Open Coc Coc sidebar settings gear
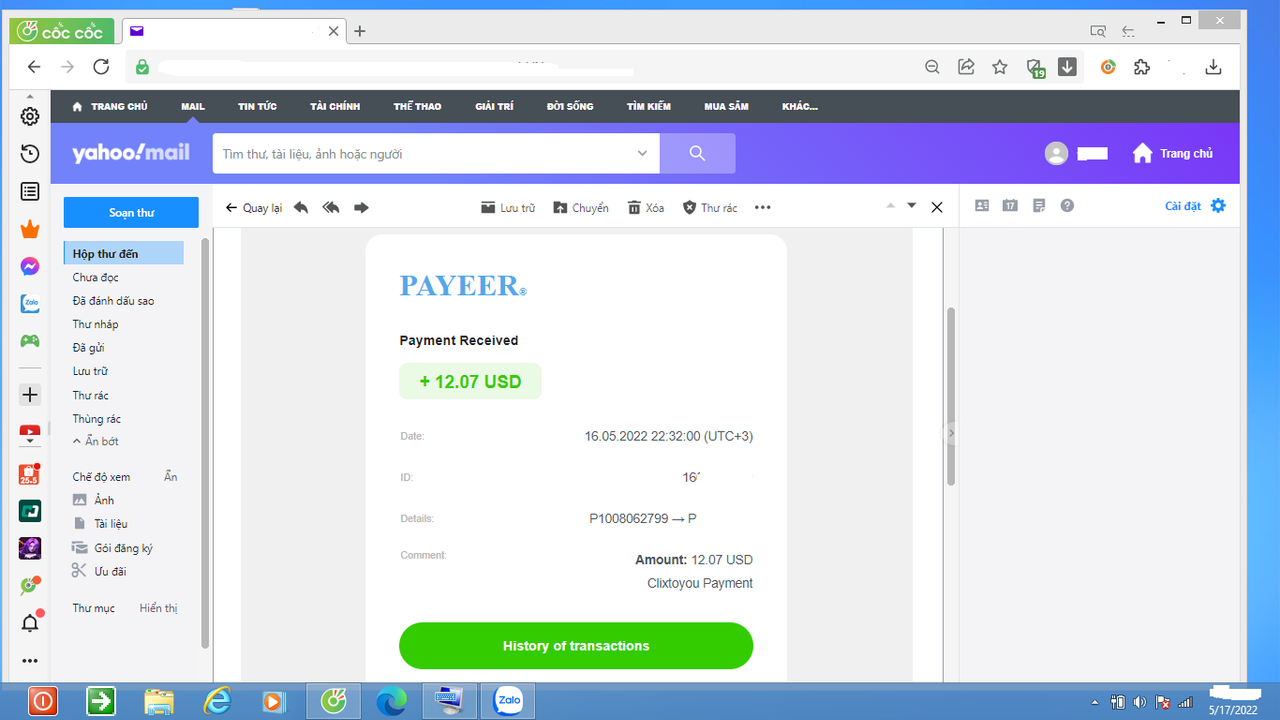 (x=30, y=116)
